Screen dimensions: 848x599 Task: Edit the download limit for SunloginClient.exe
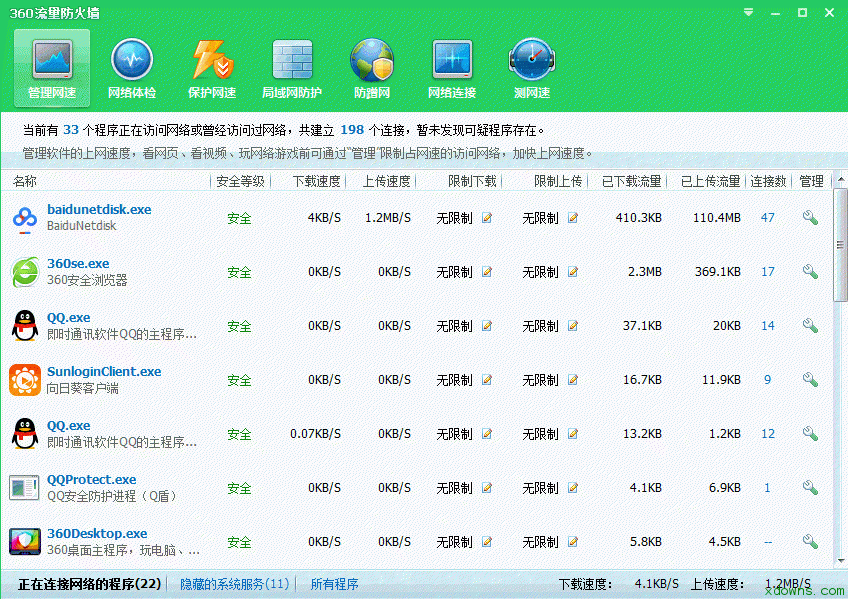pyautogui.click(x=487, y=380)
